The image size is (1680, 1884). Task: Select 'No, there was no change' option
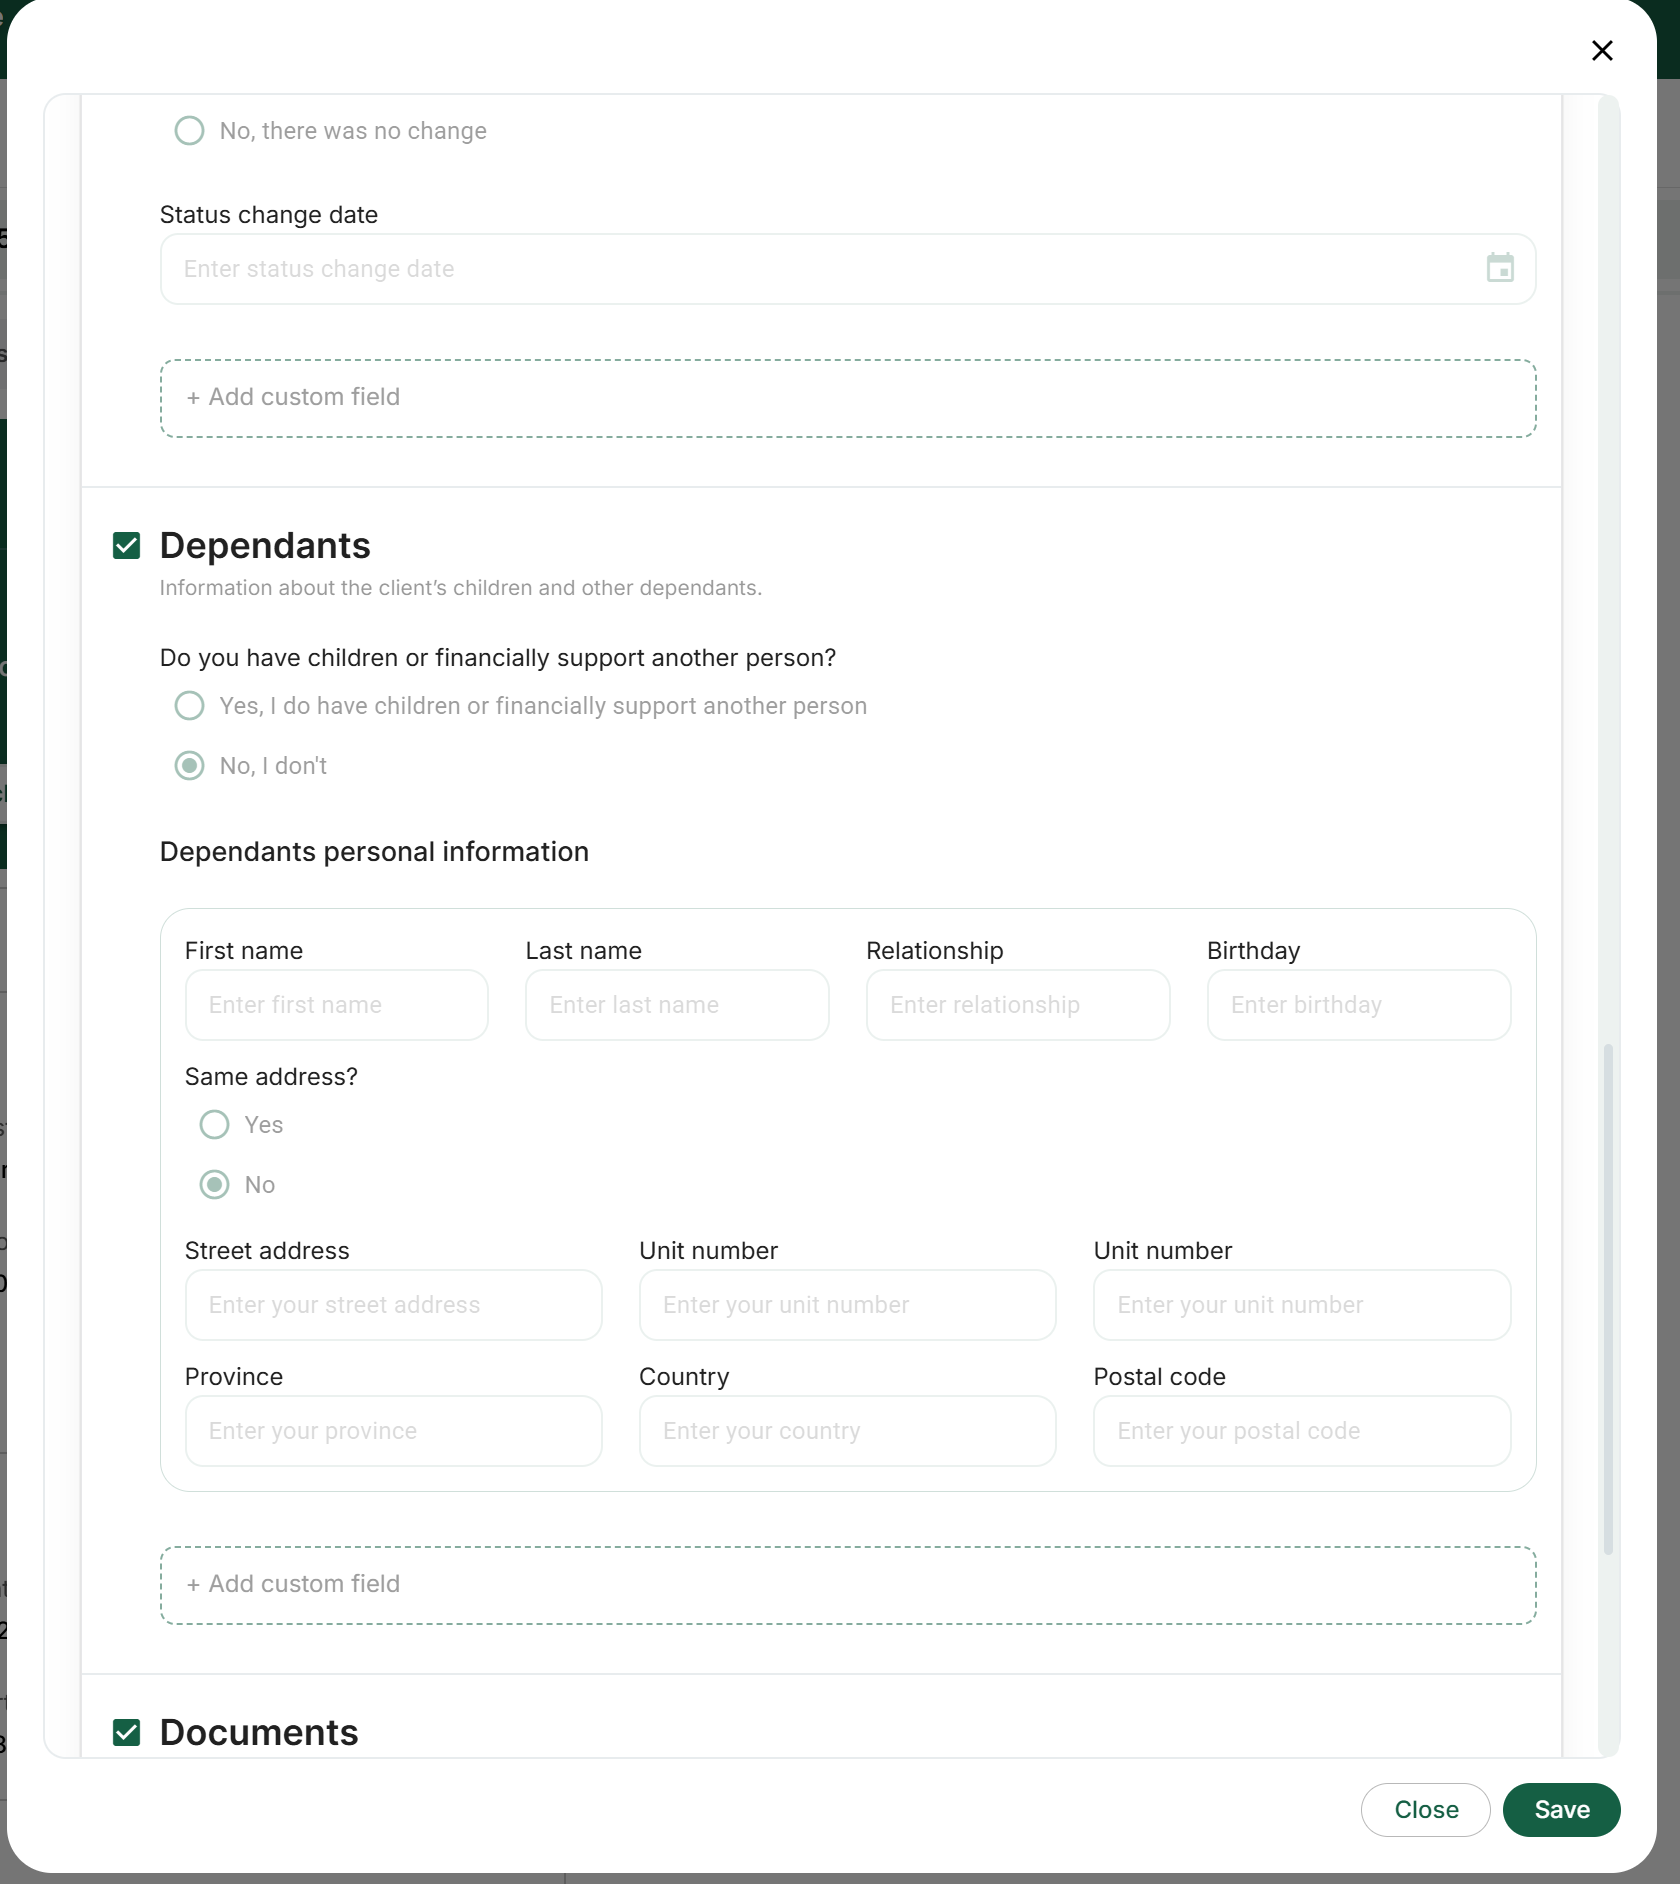click(190, 131)
